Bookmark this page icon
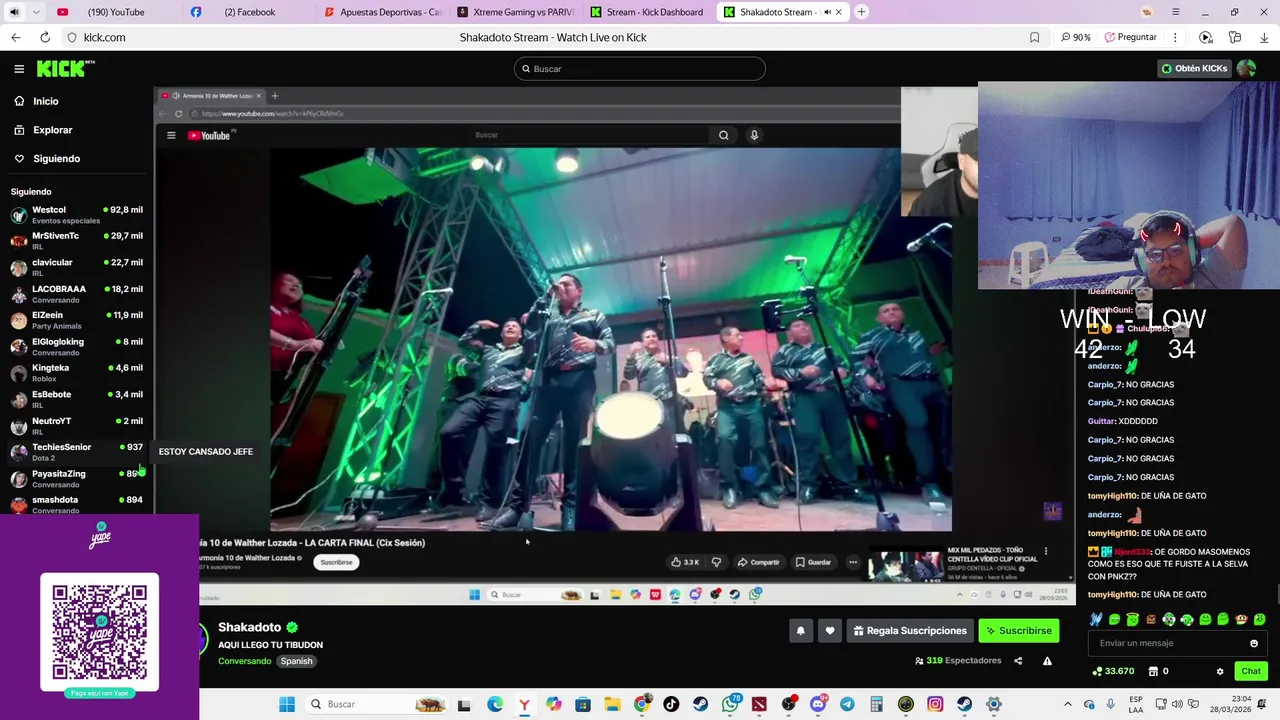1280x720 pixels. 1034,37
